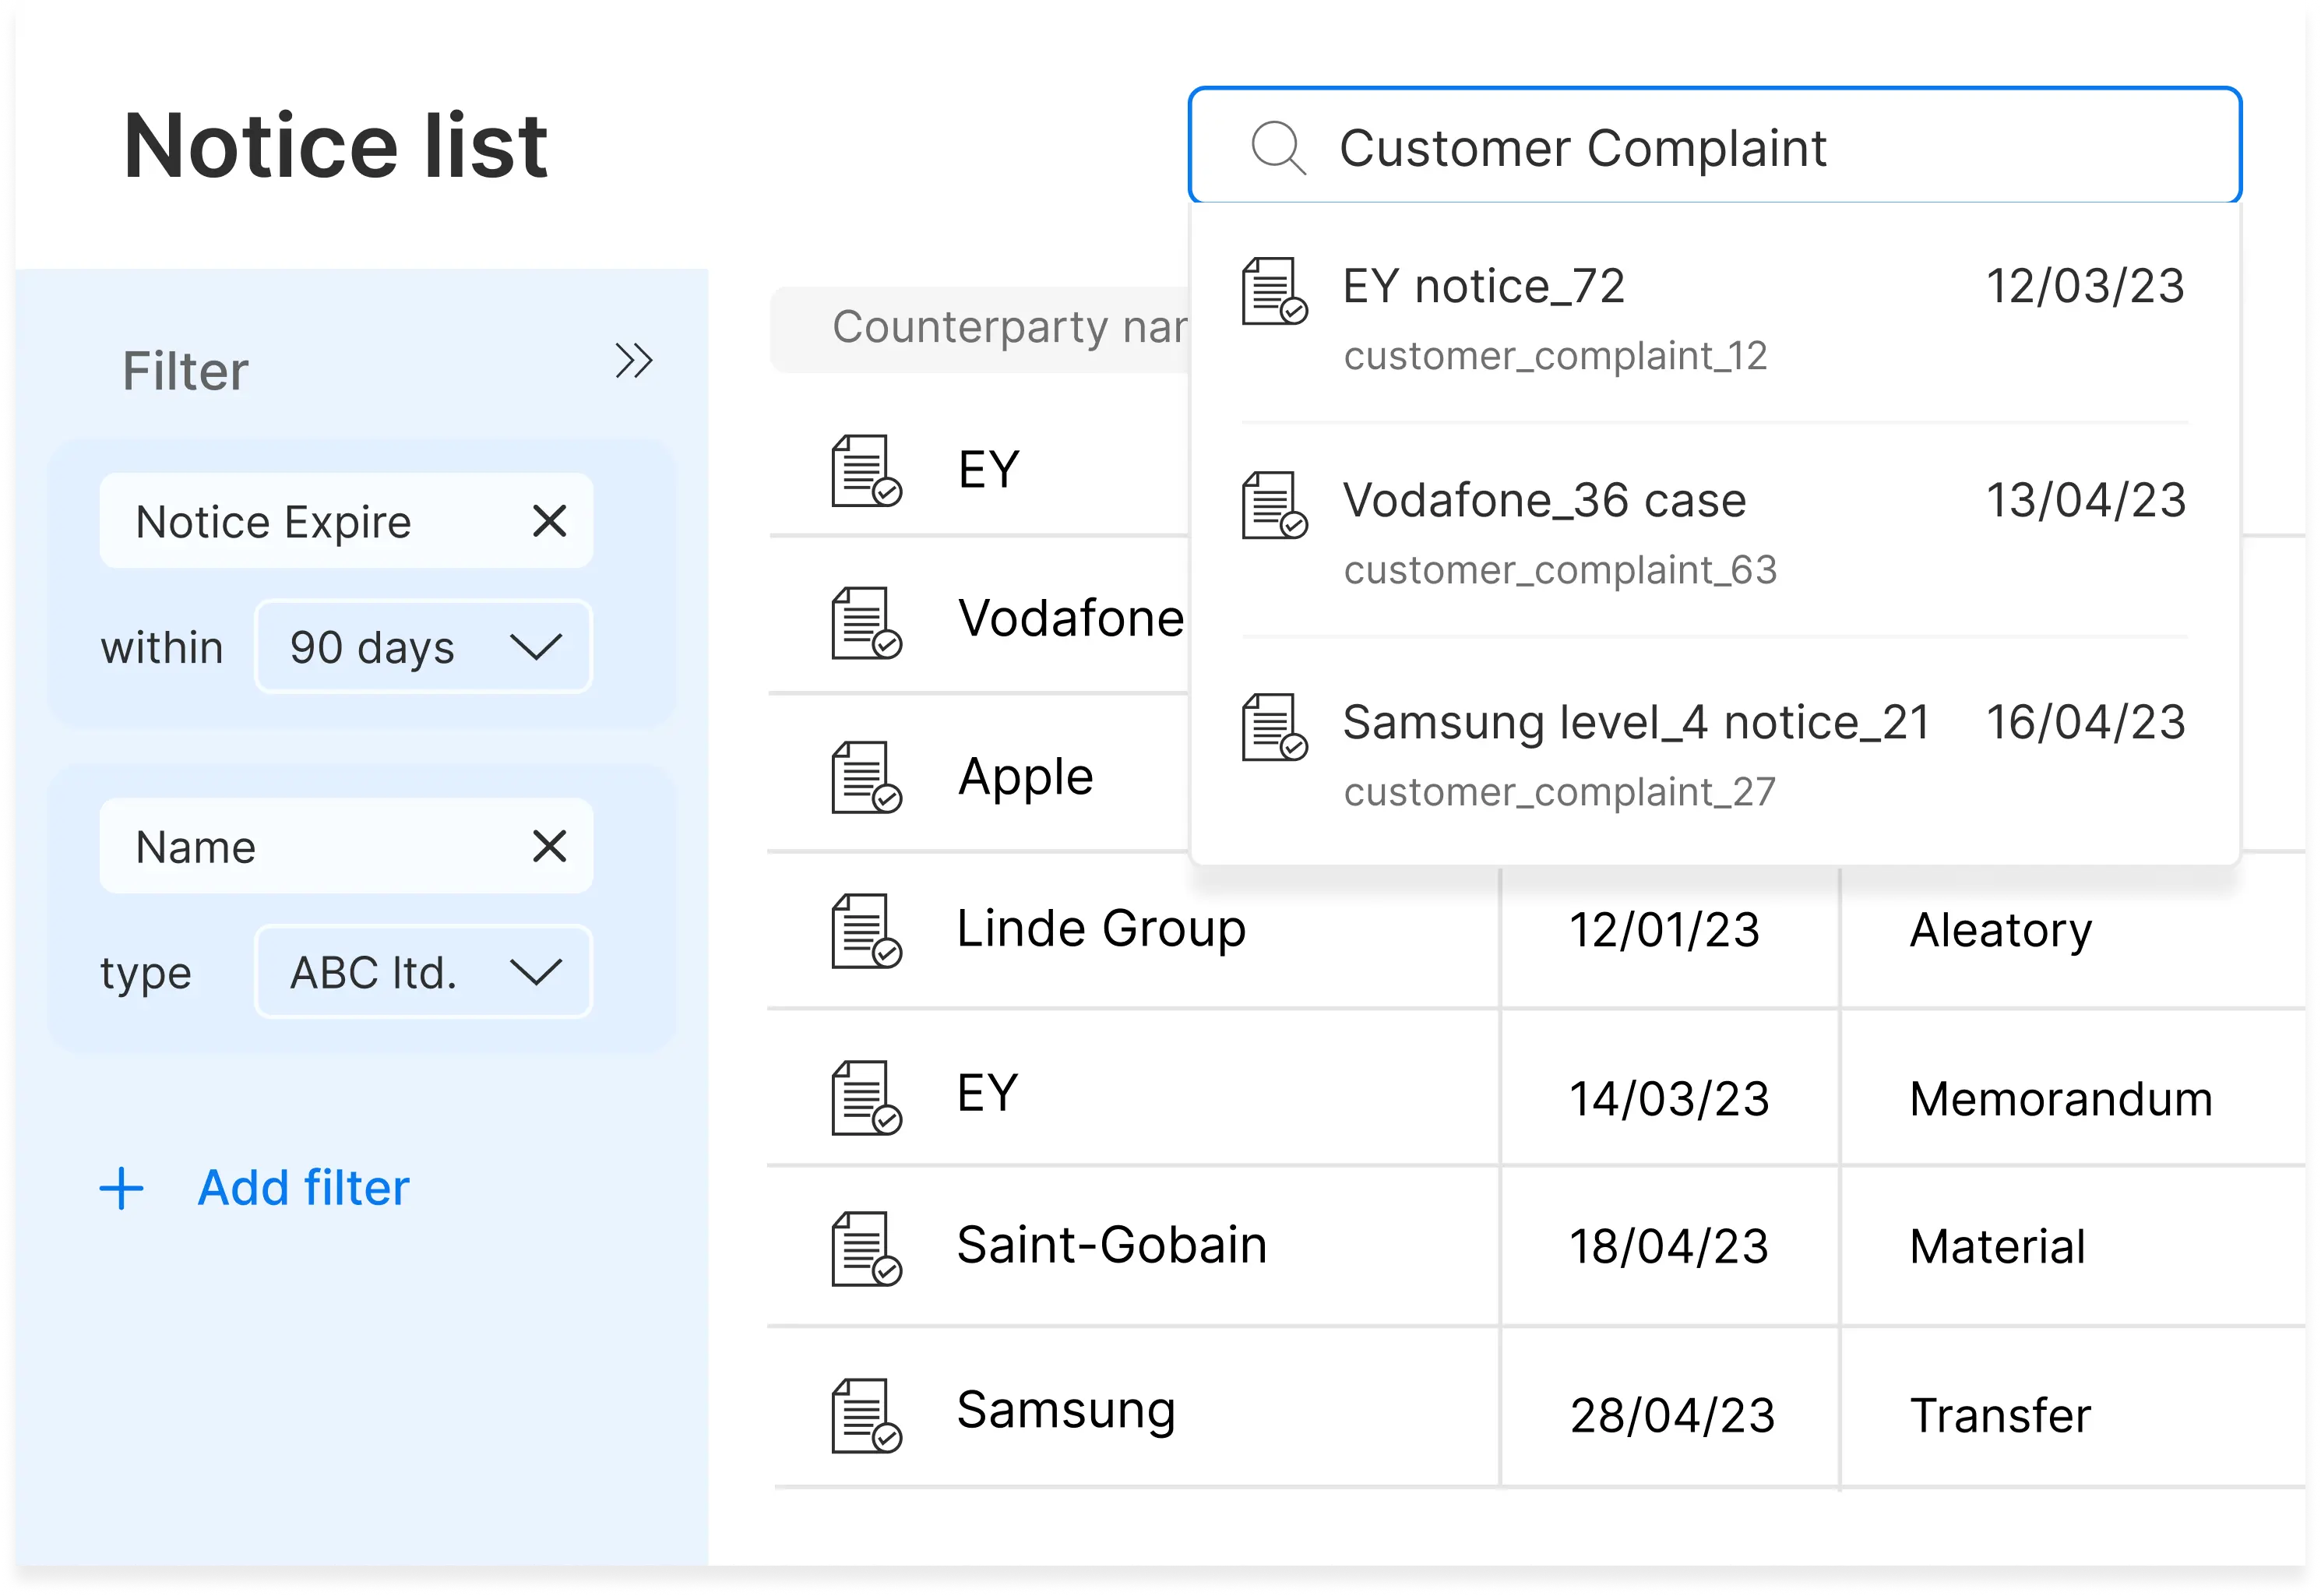The image size is (2321, 1596).
Task: Click the plus icon beside Add filter
Action: (x=122, y=1189)
